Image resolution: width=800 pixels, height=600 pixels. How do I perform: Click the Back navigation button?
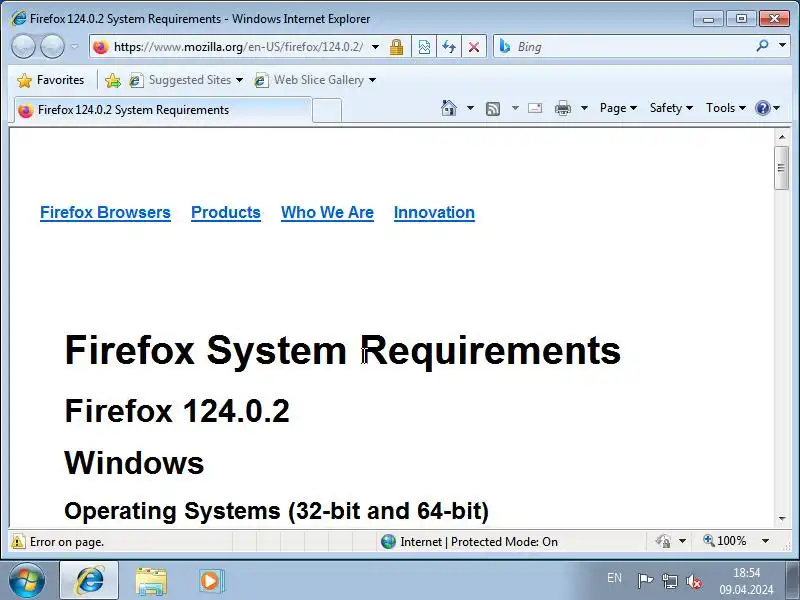23,46
